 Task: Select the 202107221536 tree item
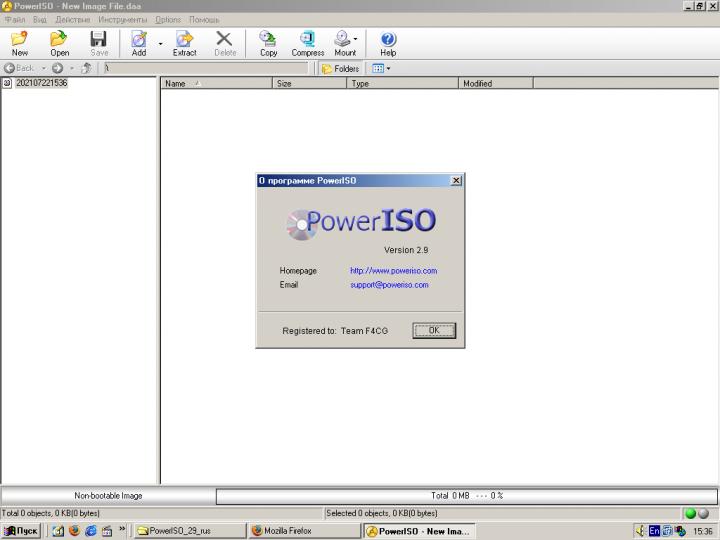click(x=41, y=83)
